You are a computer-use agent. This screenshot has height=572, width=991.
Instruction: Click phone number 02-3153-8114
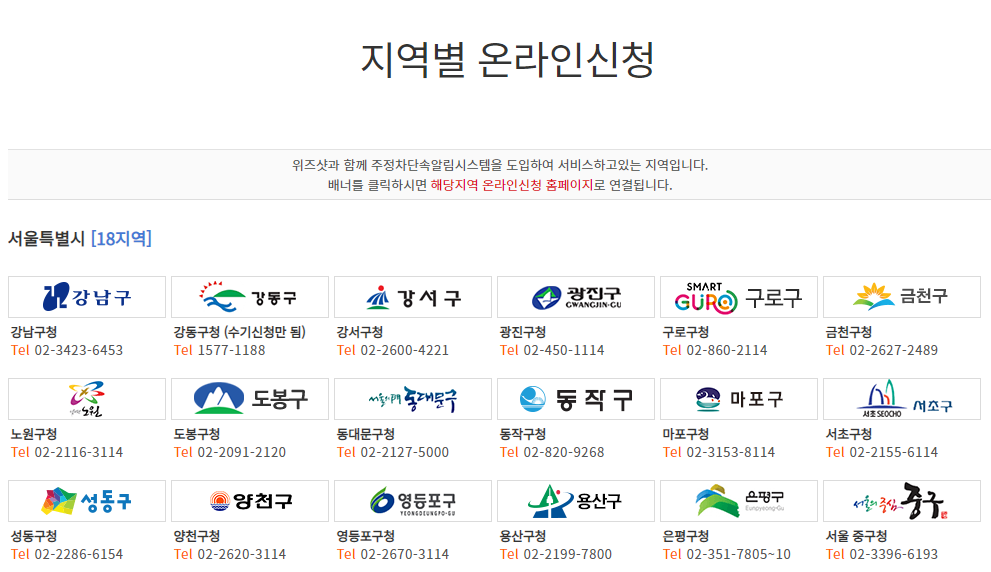coord(731,453)
